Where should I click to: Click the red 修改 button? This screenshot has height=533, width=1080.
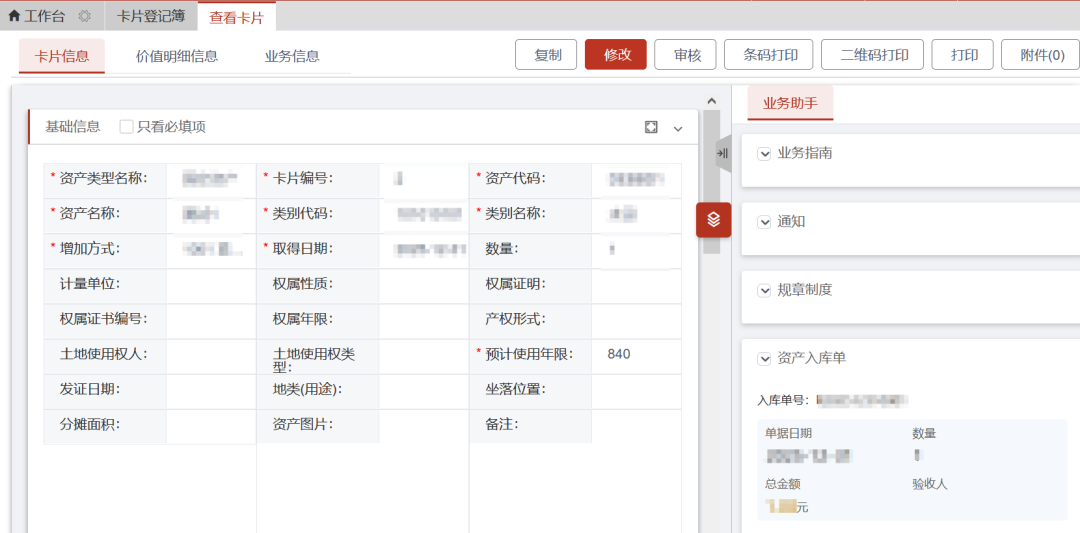616,55
